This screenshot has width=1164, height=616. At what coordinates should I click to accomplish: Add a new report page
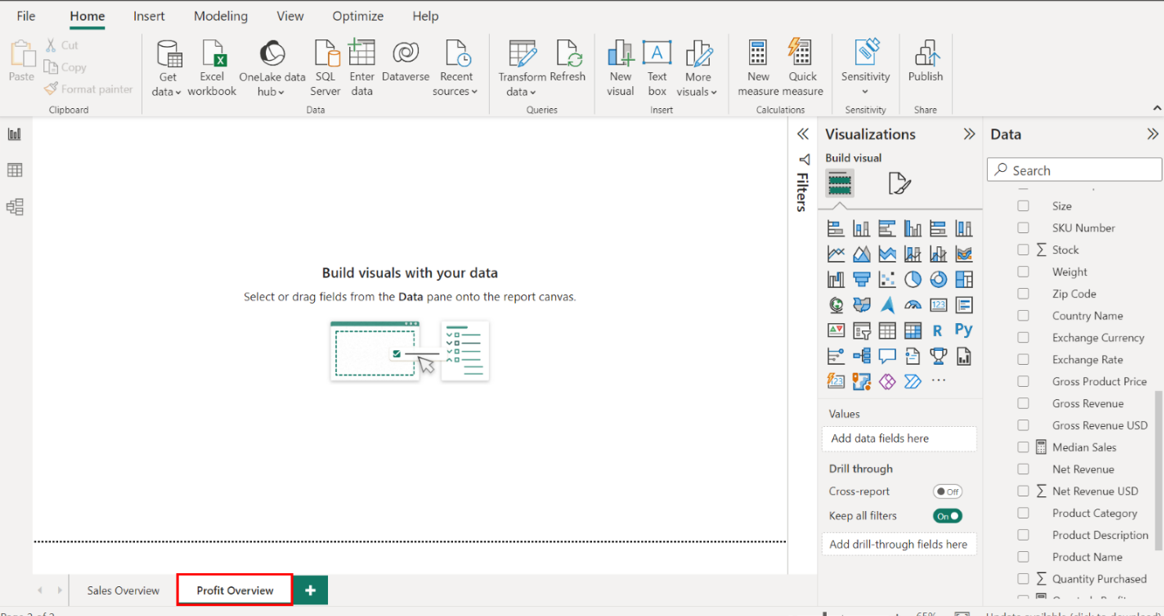310,590
